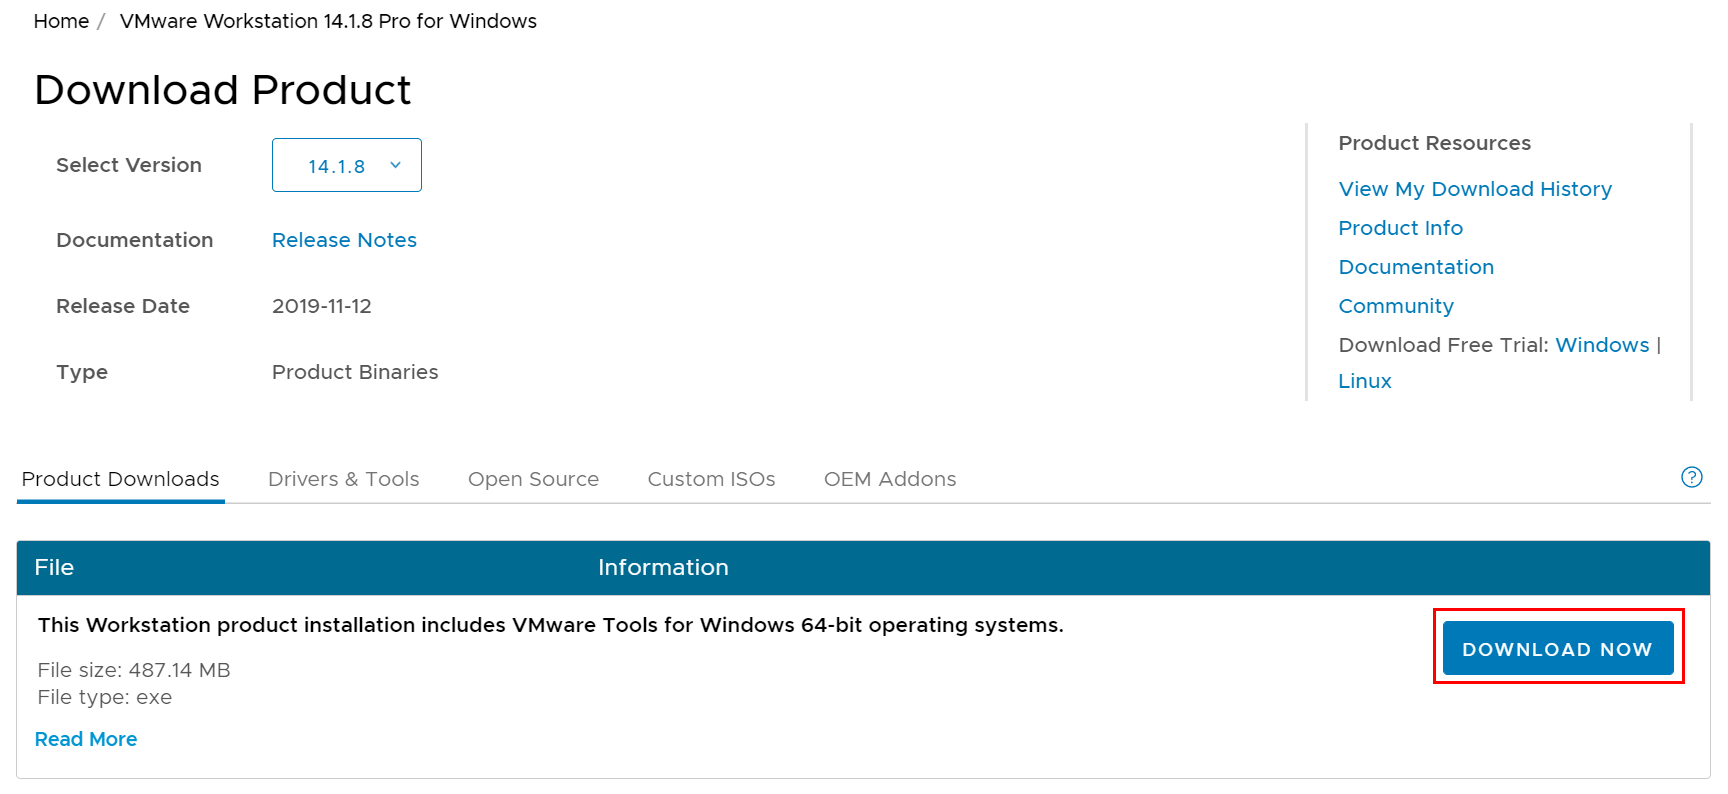
Task: Download the free trial for Linux
Action: click(1365, 381)
